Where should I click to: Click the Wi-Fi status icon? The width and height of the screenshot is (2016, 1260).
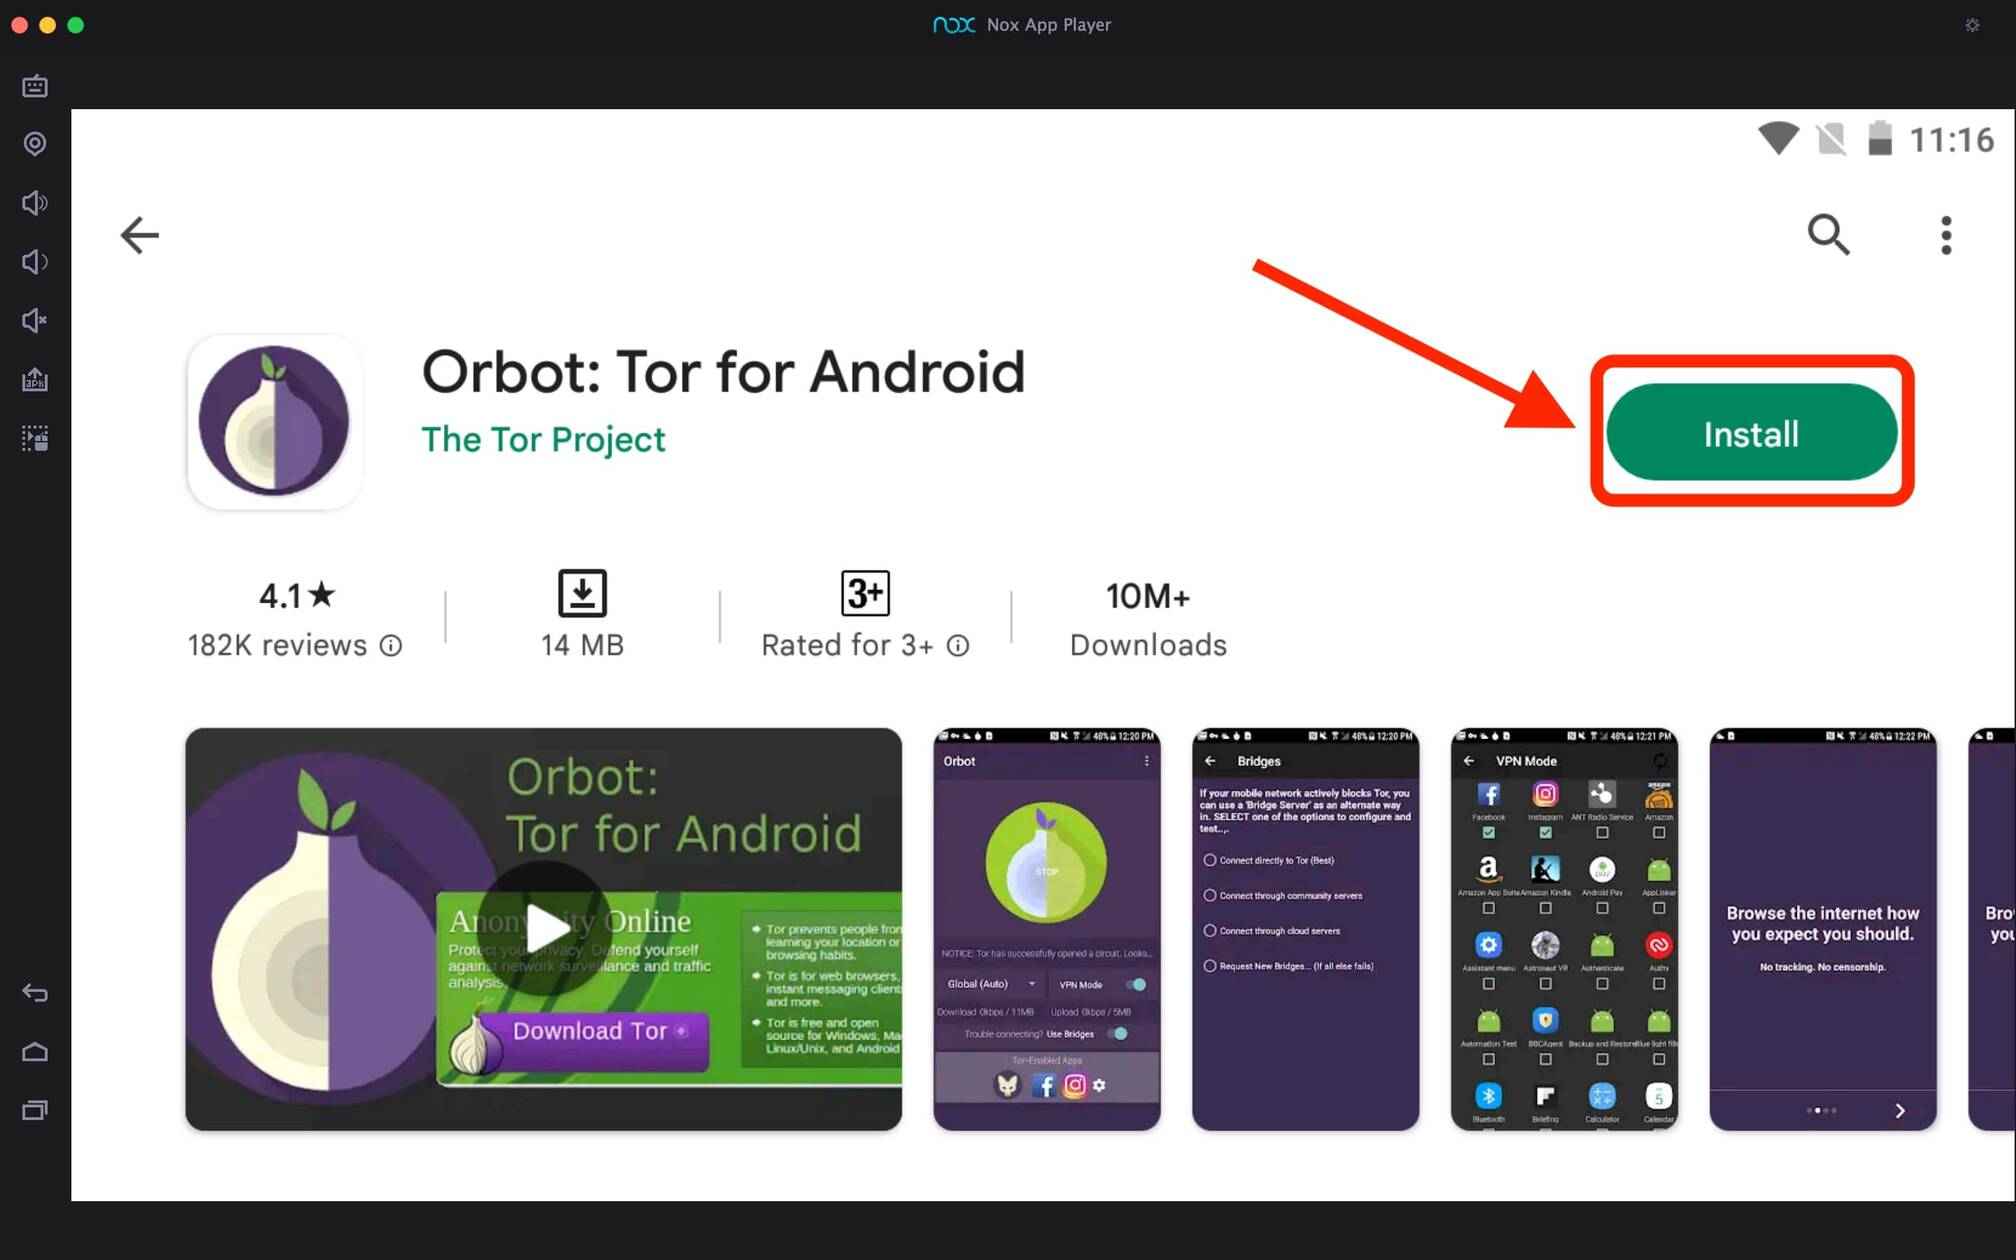(1778, 139)
